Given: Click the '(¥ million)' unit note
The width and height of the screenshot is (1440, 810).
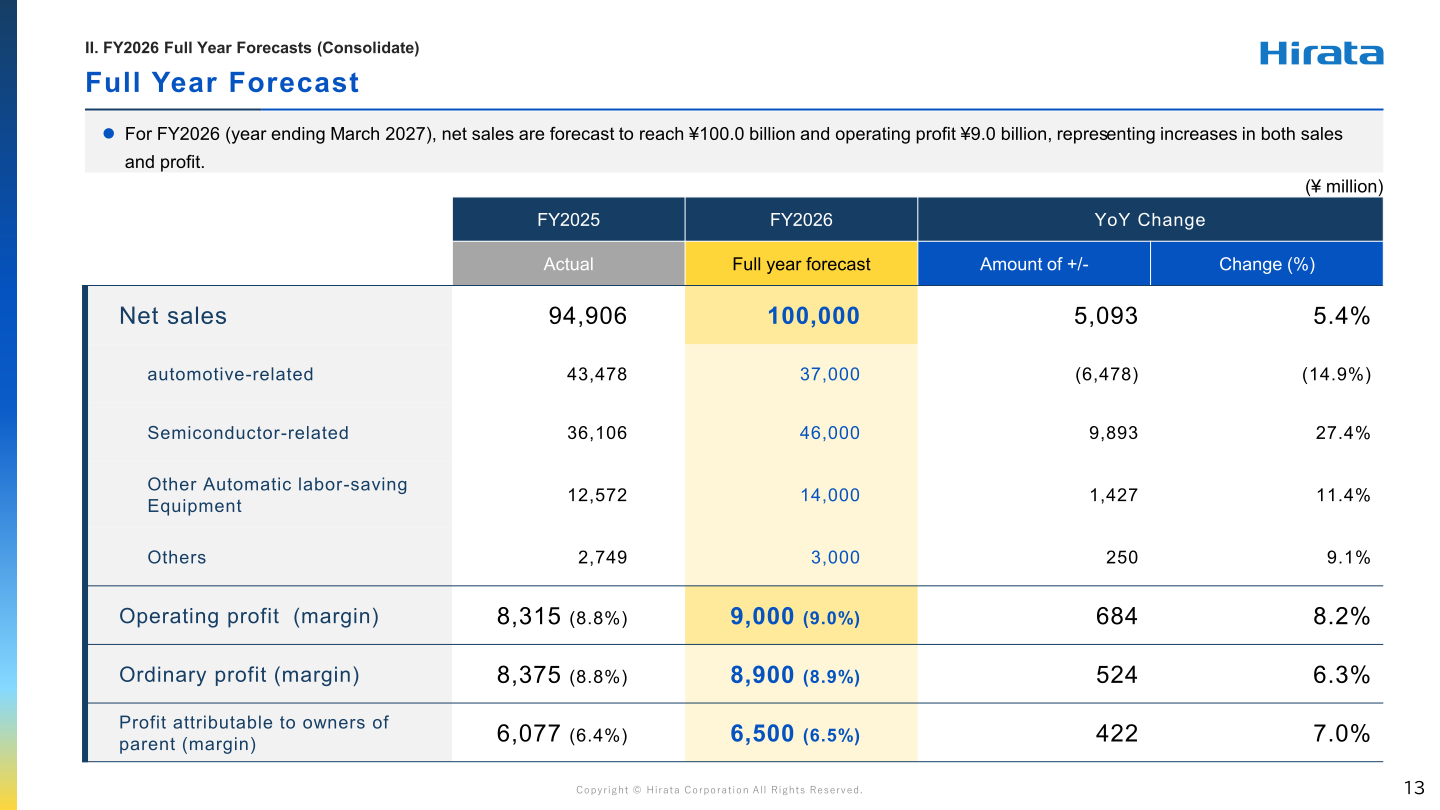Looking at the screenshot, I should click(1344, 186).
